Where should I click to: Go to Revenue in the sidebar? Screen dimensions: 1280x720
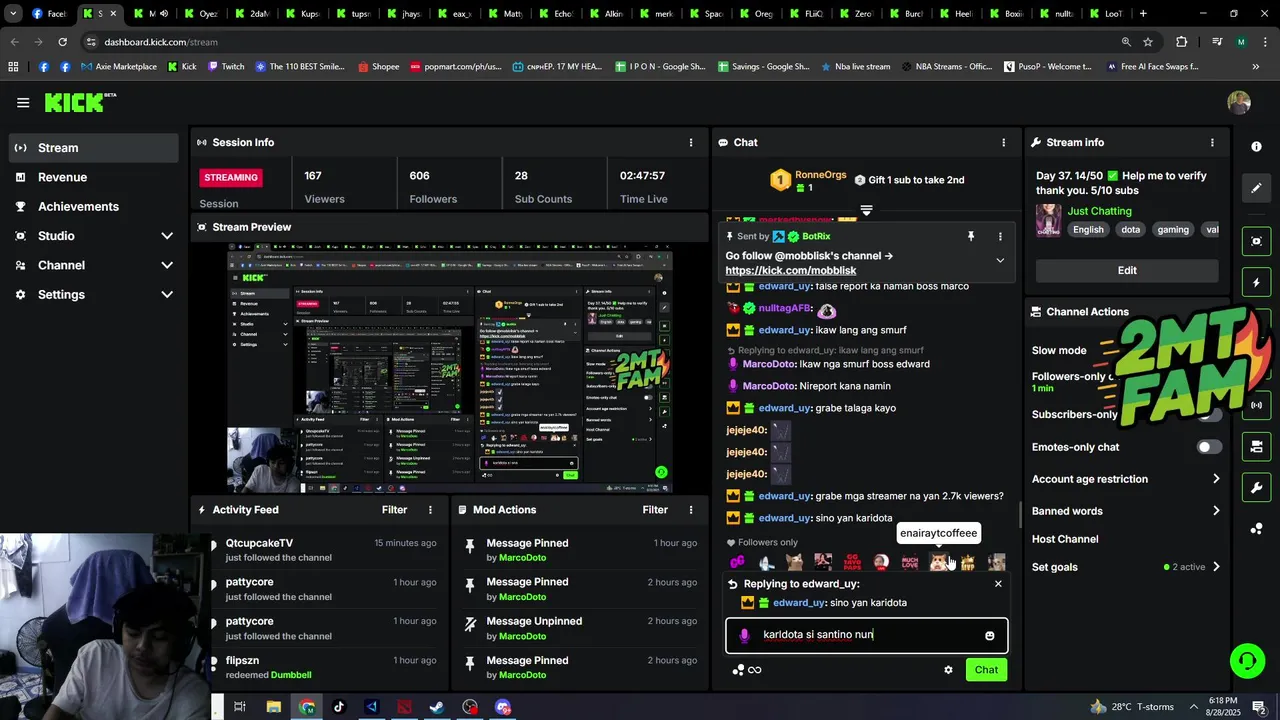coord(94,177)
